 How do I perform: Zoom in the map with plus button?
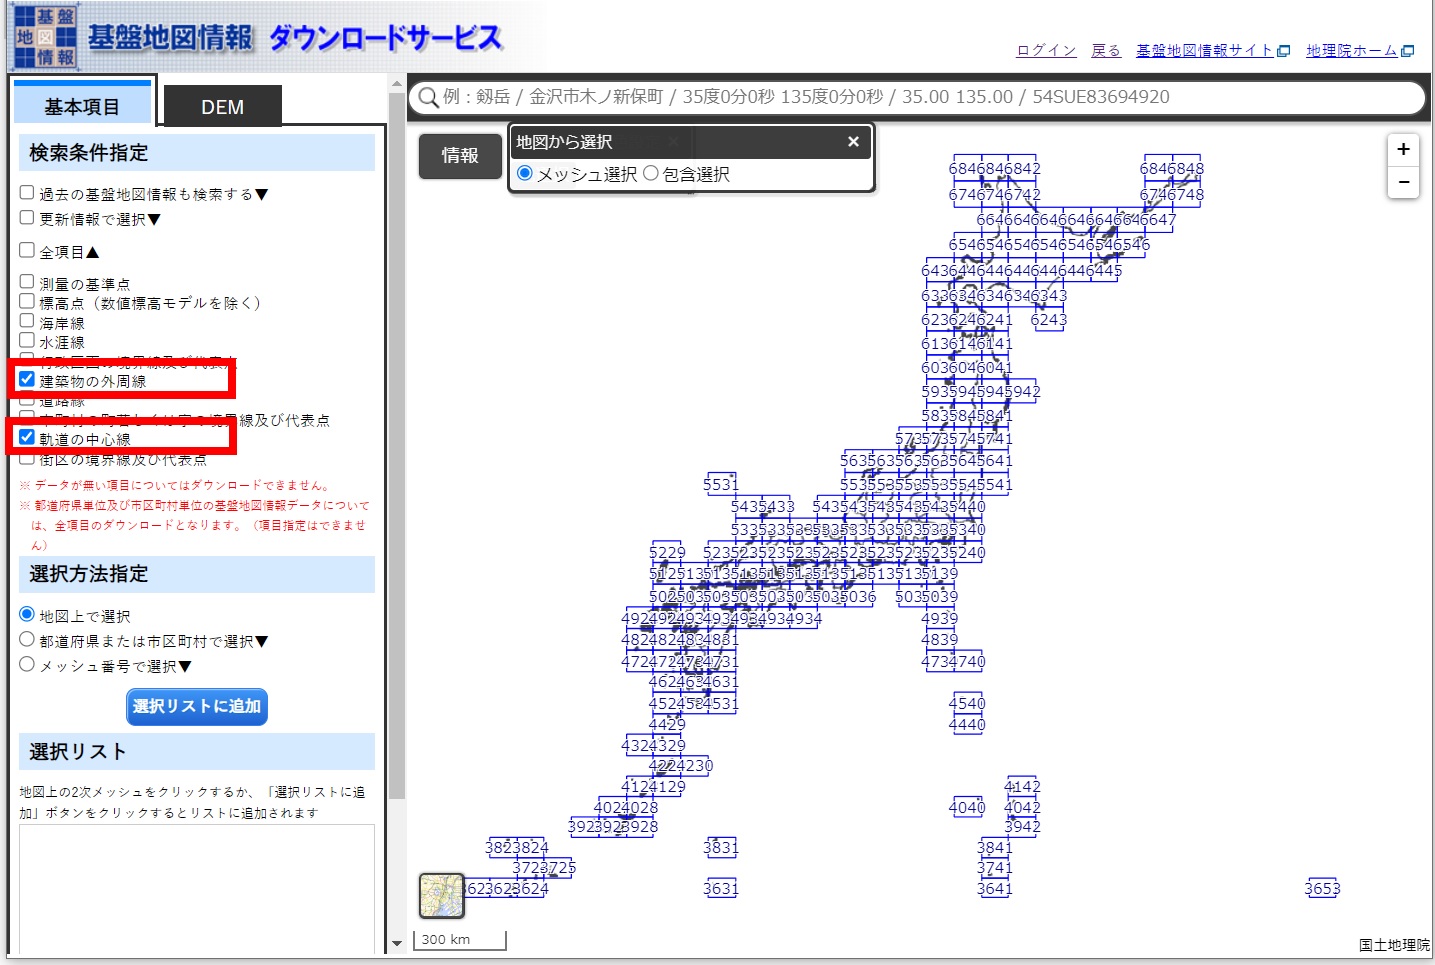[1403, 149]
